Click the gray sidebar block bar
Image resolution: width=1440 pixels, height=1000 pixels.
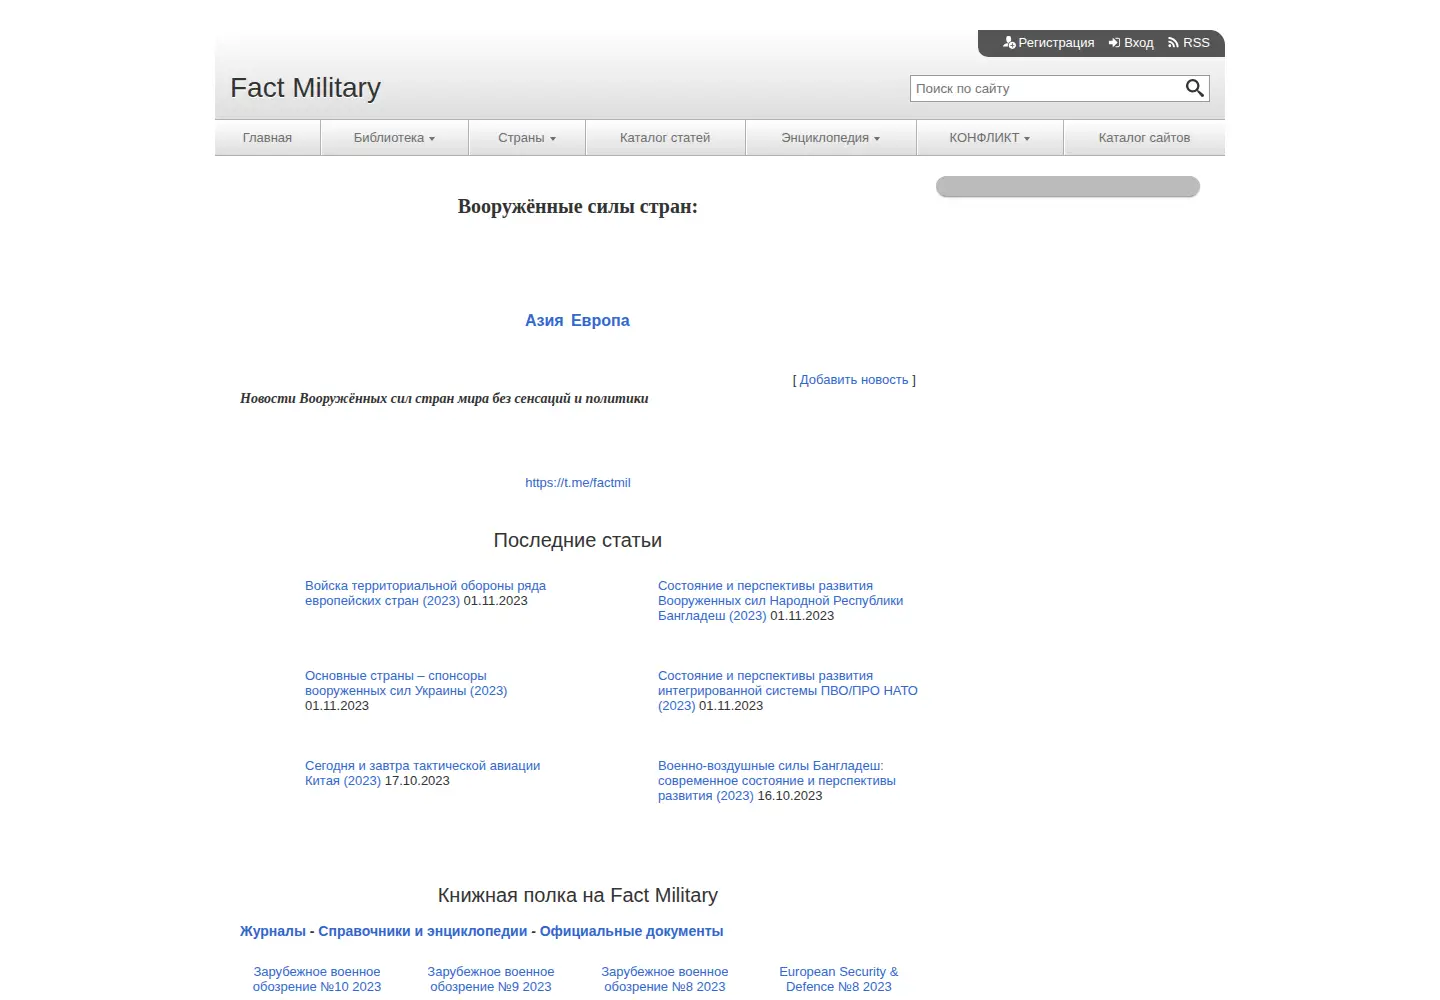click(x=1068, y=187)
